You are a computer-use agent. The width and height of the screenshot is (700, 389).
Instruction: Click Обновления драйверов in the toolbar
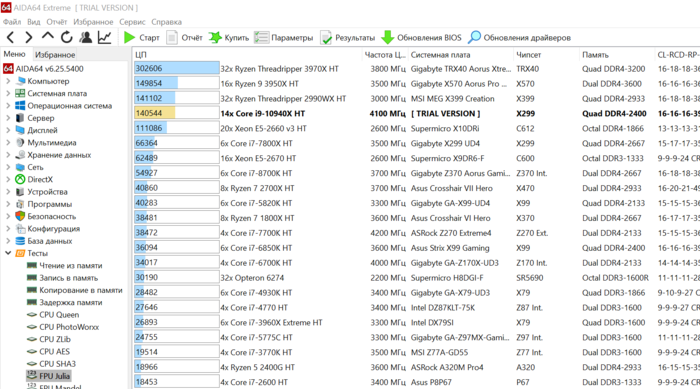[x=520, y=38]
